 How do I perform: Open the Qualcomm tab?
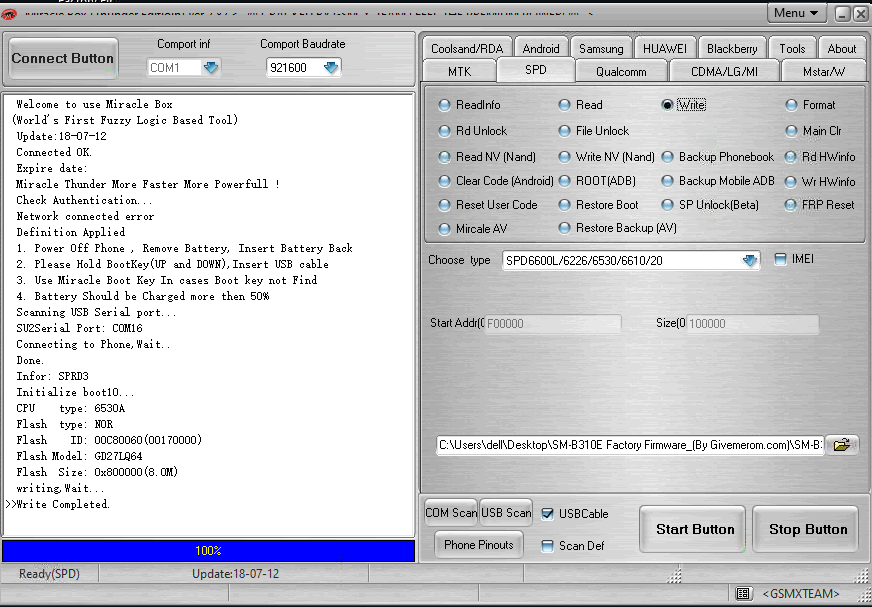621,71
